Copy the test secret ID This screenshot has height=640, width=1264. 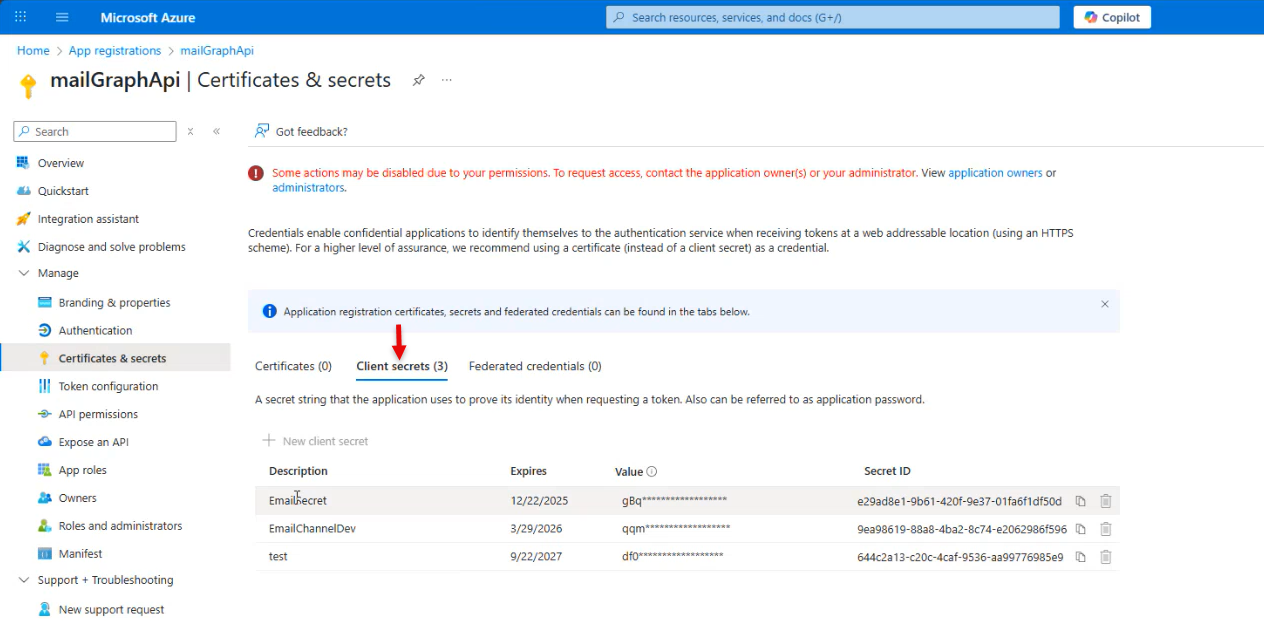point(1081,557)
